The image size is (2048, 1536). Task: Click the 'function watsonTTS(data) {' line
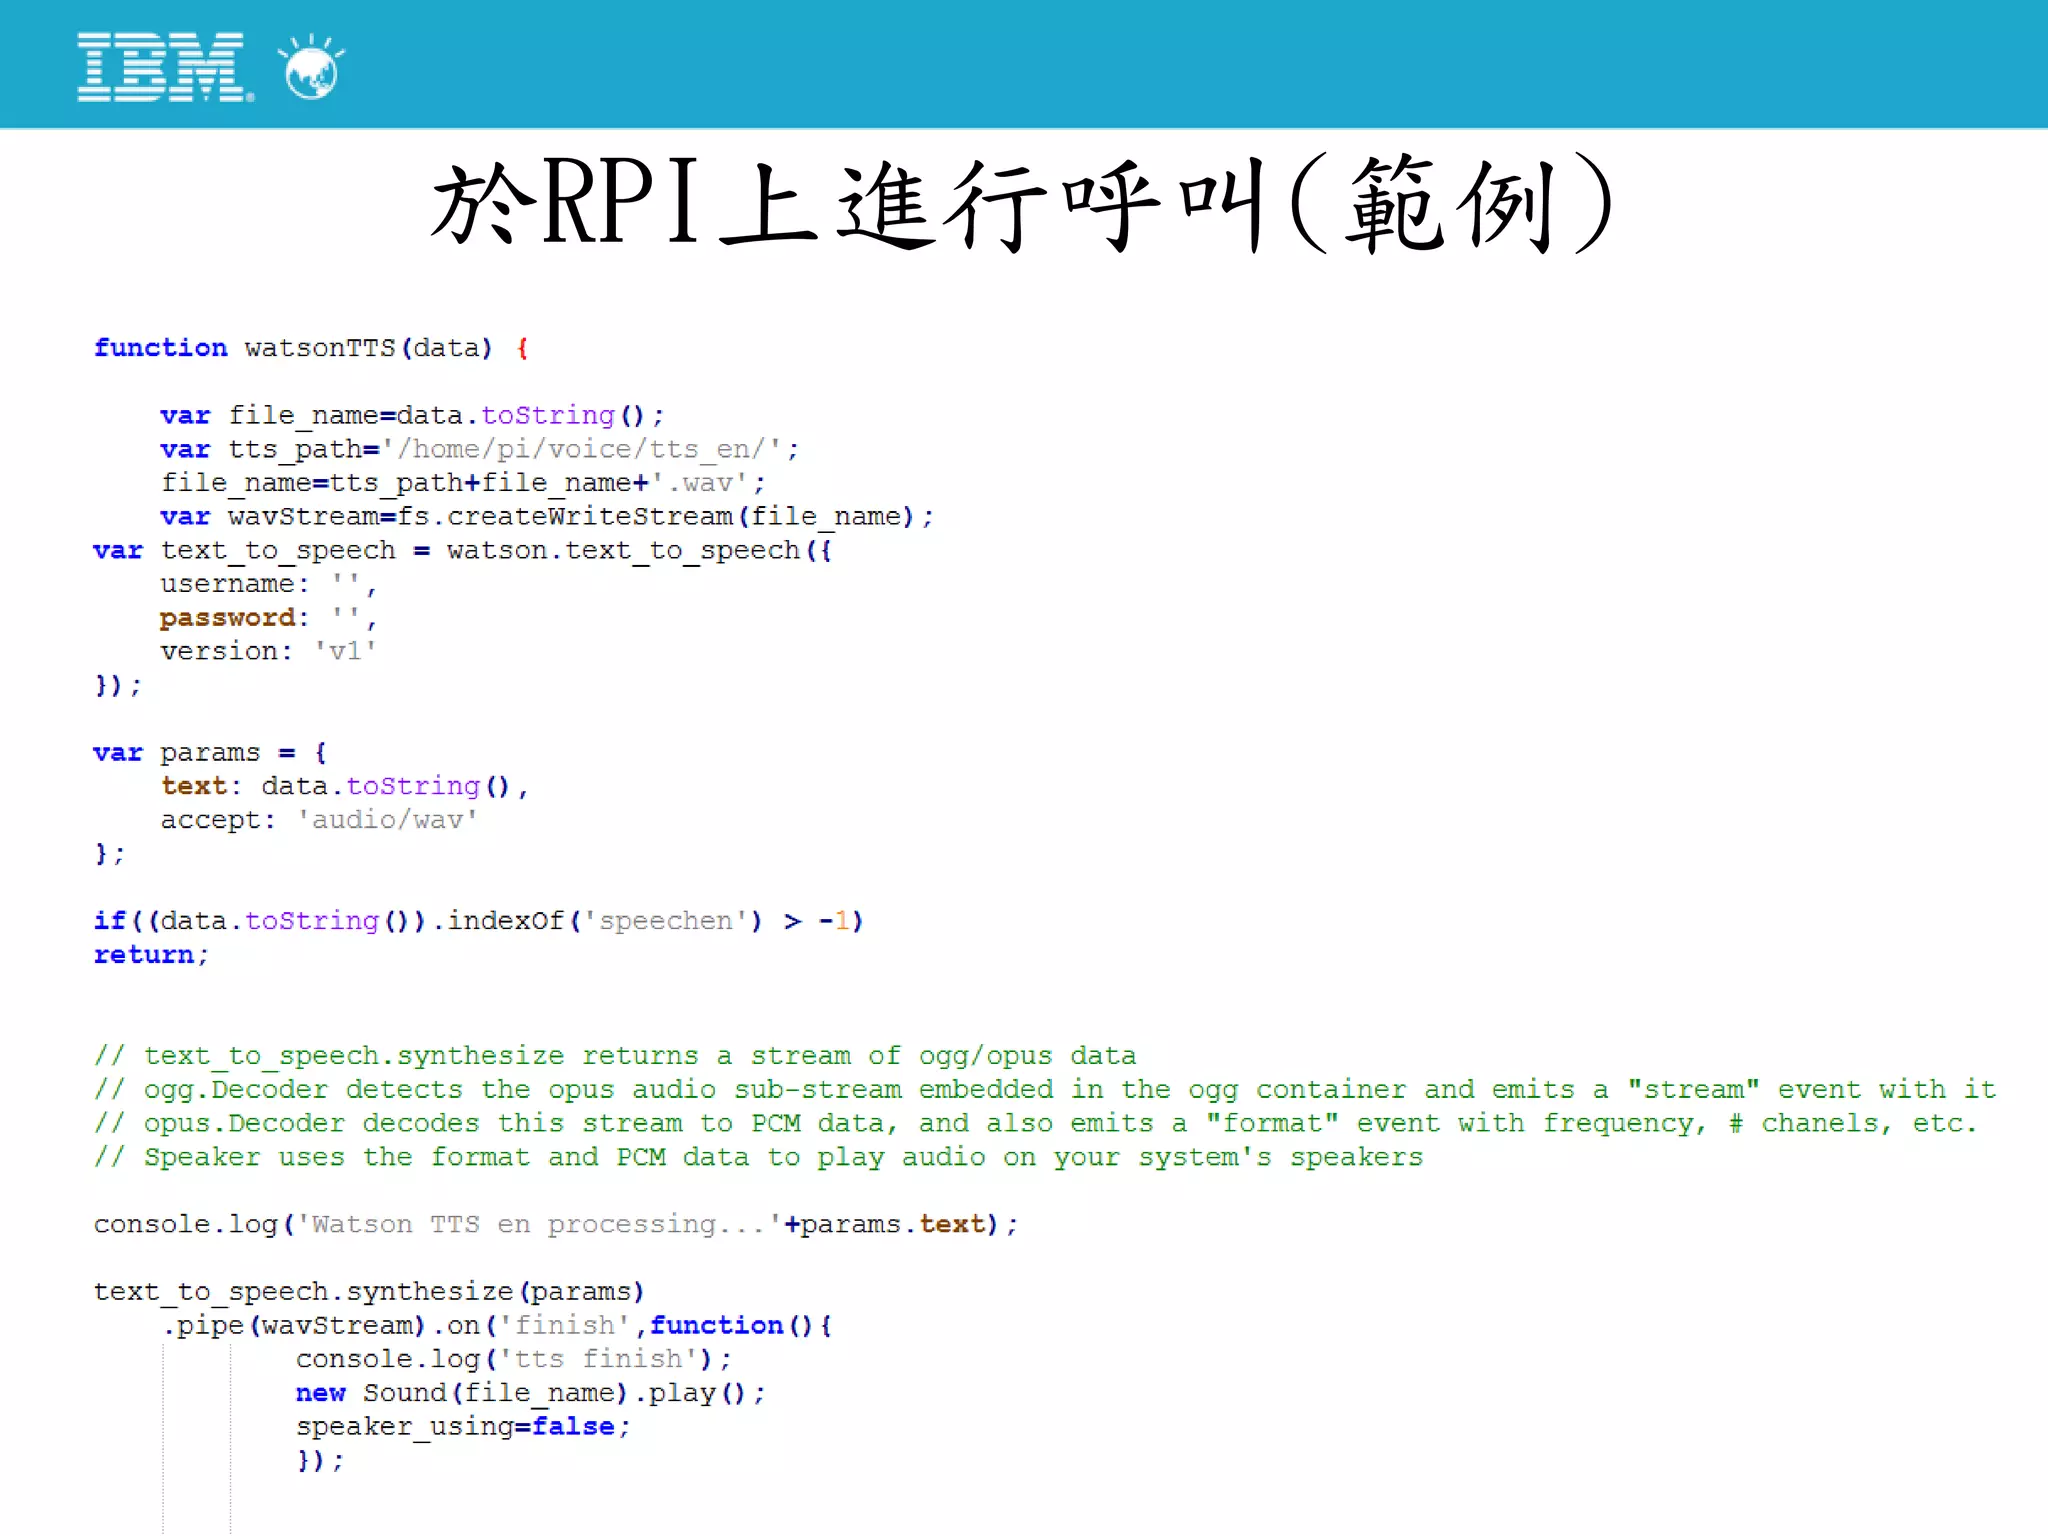click(312, 348)
